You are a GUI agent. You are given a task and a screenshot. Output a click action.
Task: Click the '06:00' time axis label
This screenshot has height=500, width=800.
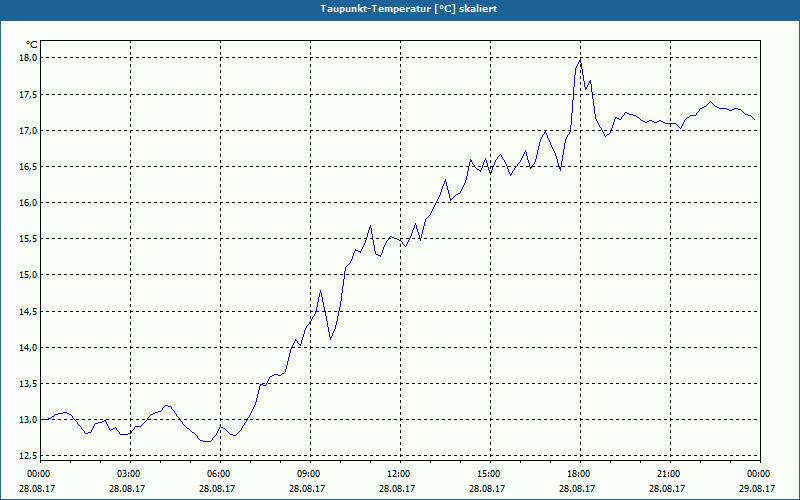click(220, 474)
